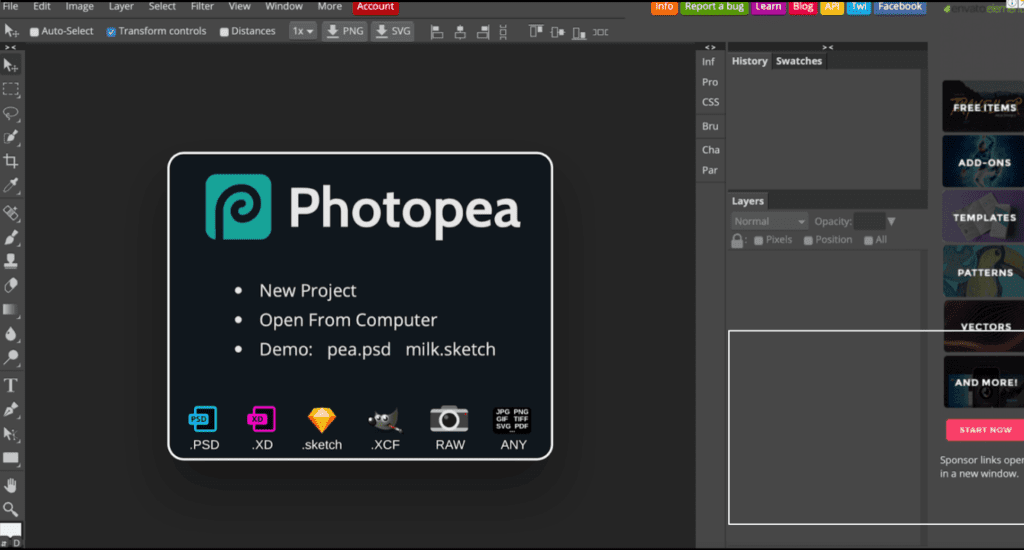
Task: Open the Image menu
Action: tap(79, 7)
